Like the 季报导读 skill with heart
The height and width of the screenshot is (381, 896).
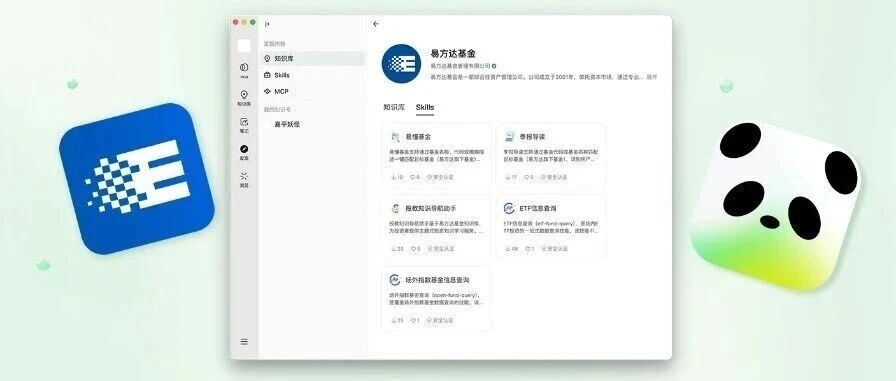click(529, 177)
